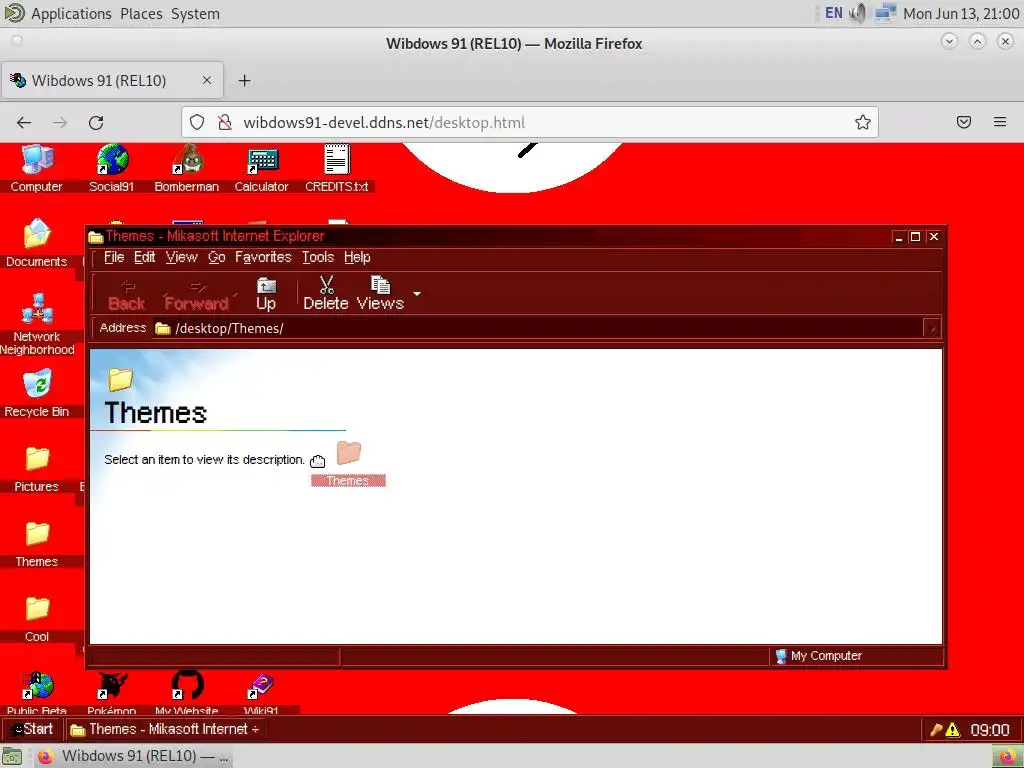1024x768 pixels.
Task: Click the show desktop icon in bottom panel
Action: [x=12, y=756]
